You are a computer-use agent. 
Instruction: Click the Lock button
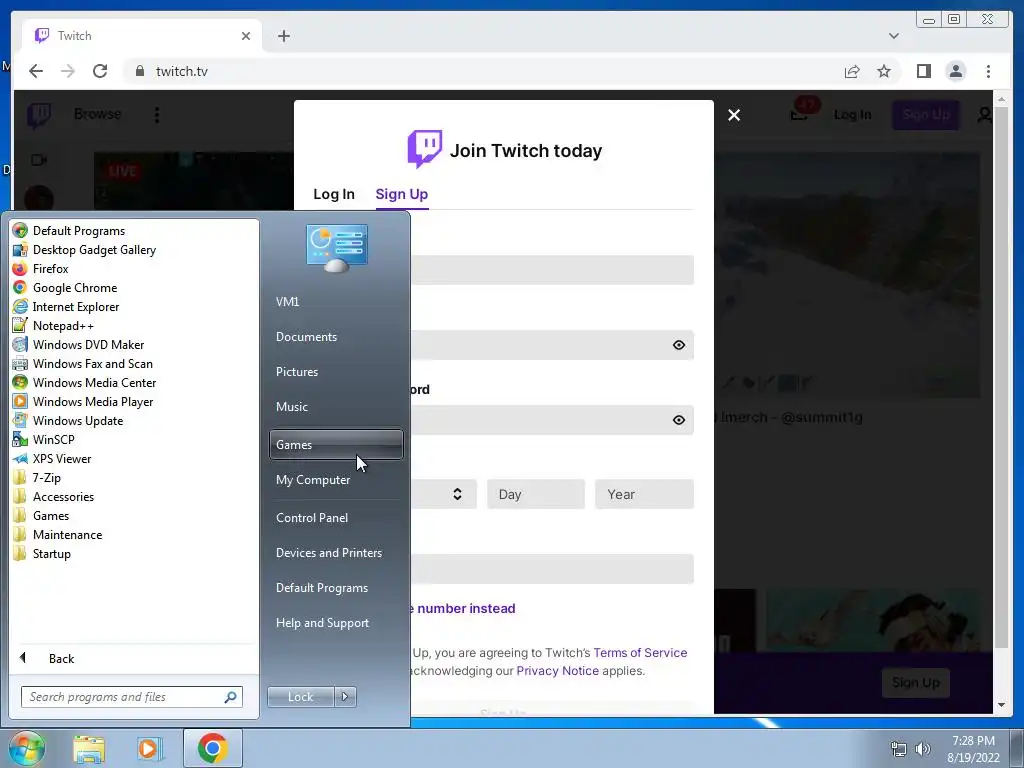coord(301,697)
